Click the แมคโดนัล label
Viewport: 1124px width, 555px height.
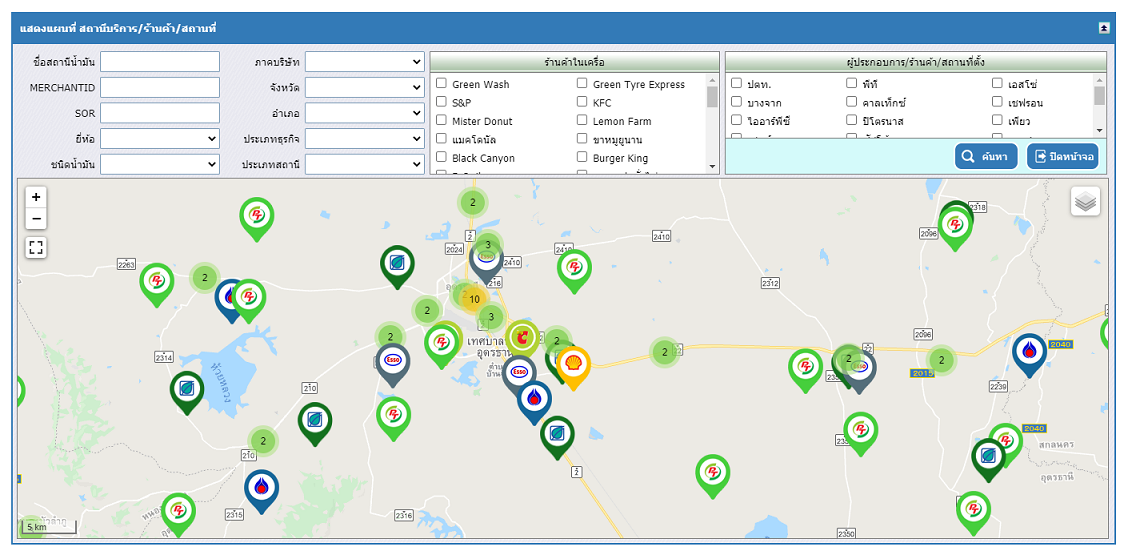[474, 139]
